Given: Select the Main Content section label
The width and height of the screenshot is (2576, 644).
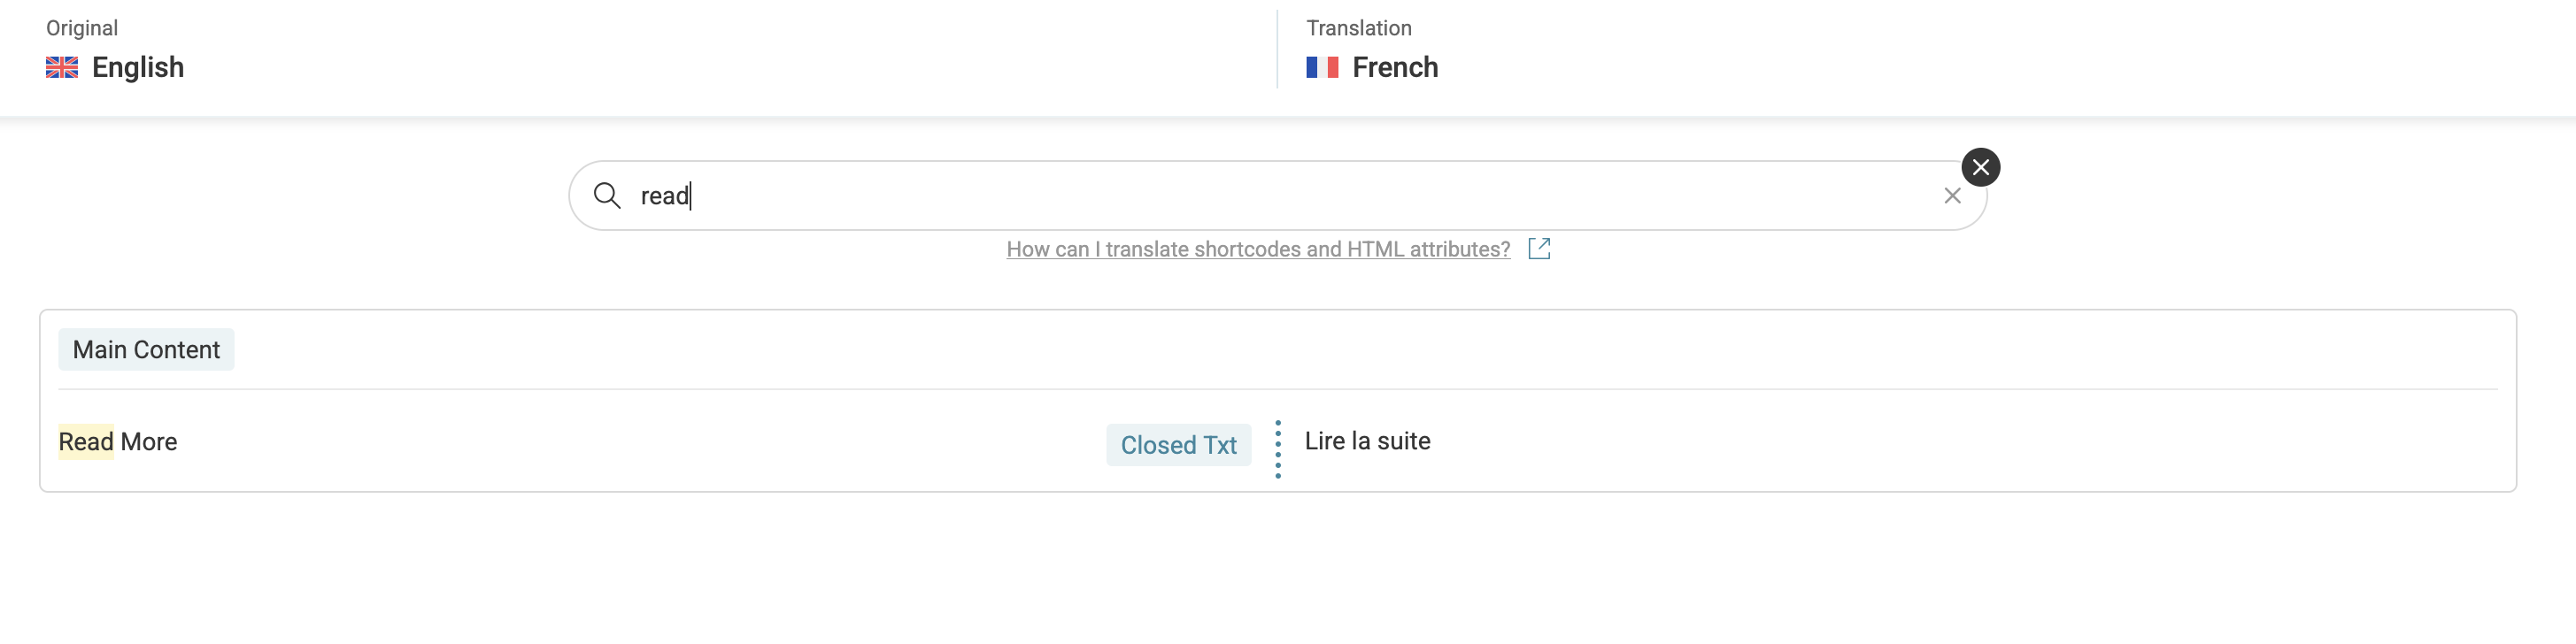Looking at the screenshot, I should tap(146, 350).
